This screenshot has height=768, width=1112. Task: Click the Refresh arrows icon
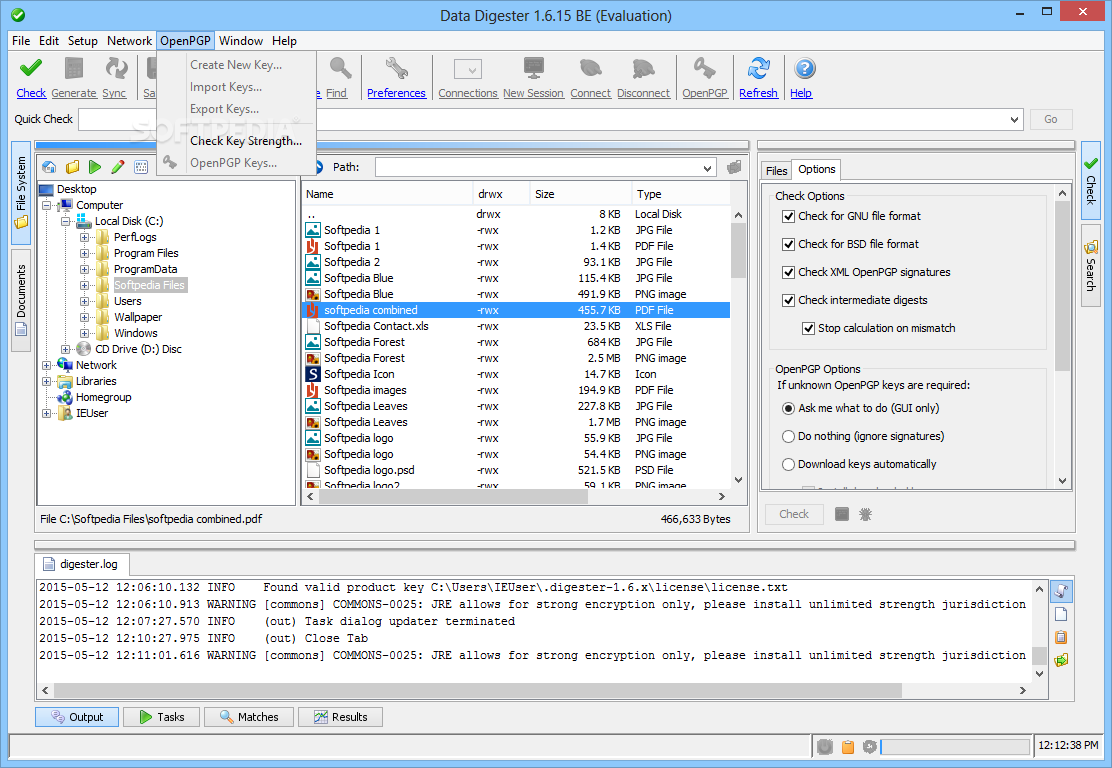(758, 69)
